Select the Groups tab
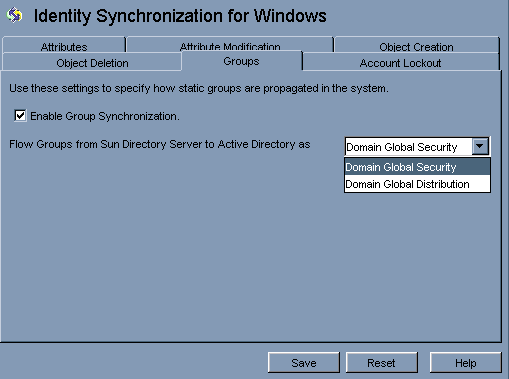This screenshot has width=509, height=379. [x=241, y=61]
